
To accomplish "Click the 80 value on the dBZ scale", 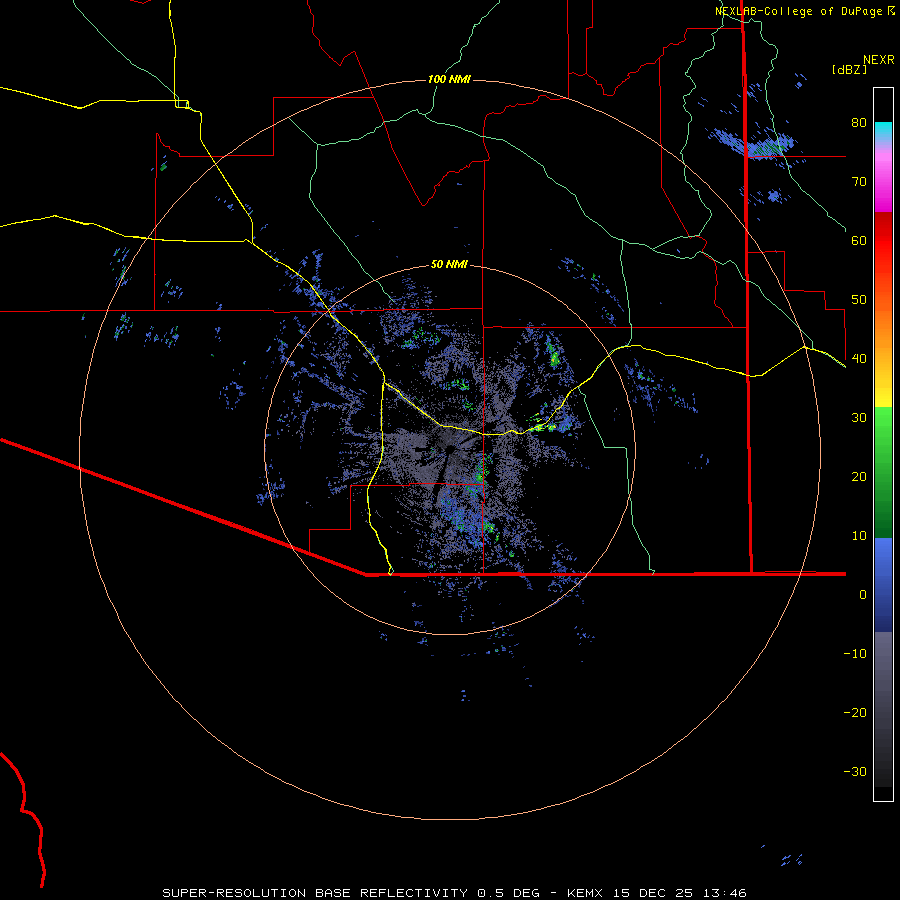I will pyautogui.click(x=859, y=123).
